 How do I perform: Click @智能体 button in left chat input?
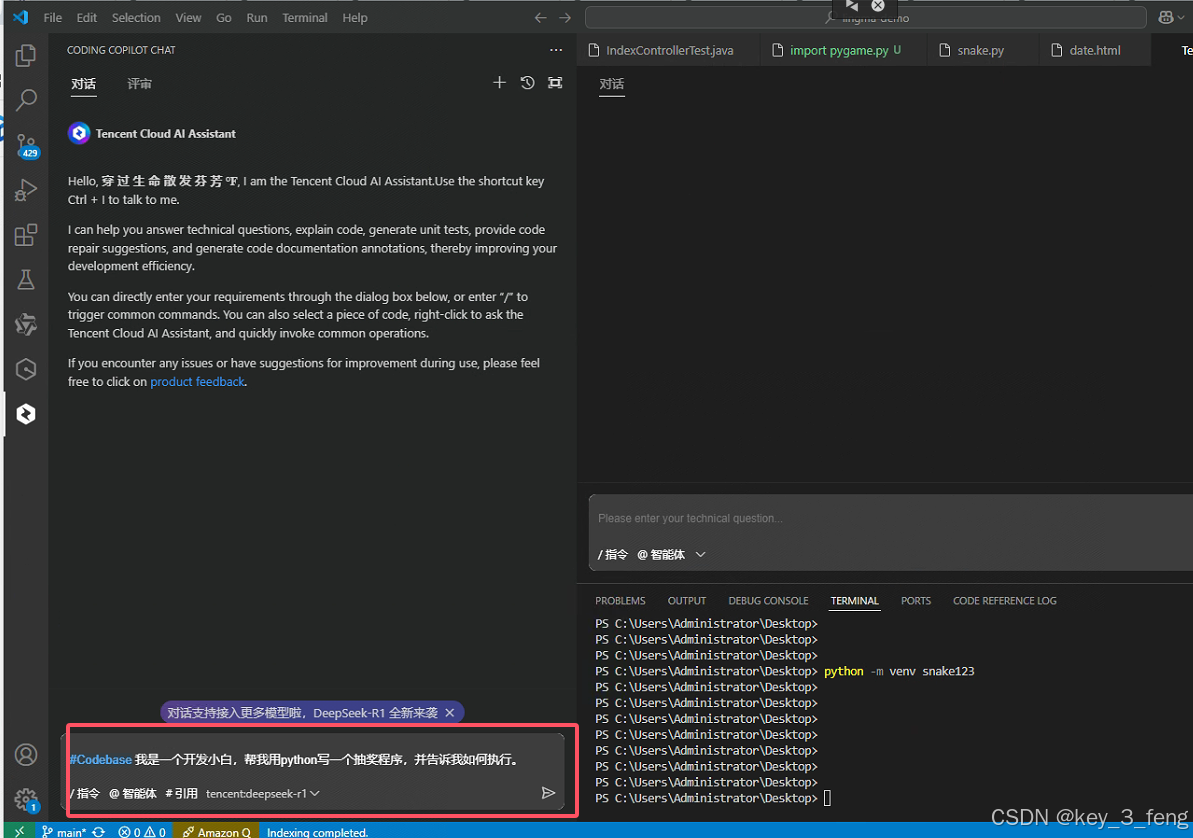tap(132, 793)
